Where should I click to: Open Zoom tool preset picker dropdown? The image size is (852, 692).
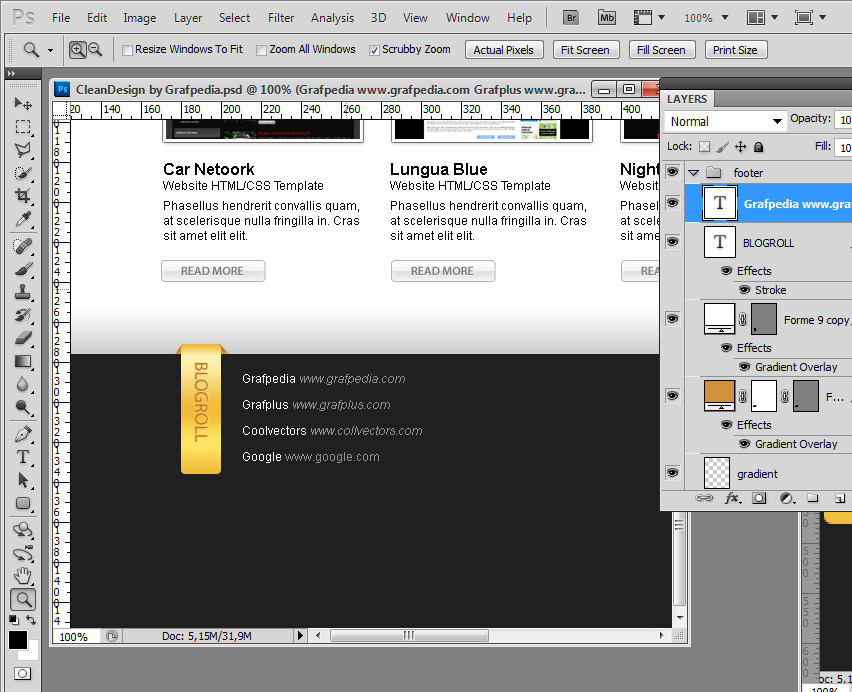pyautogui.click(x=51, y=50)
